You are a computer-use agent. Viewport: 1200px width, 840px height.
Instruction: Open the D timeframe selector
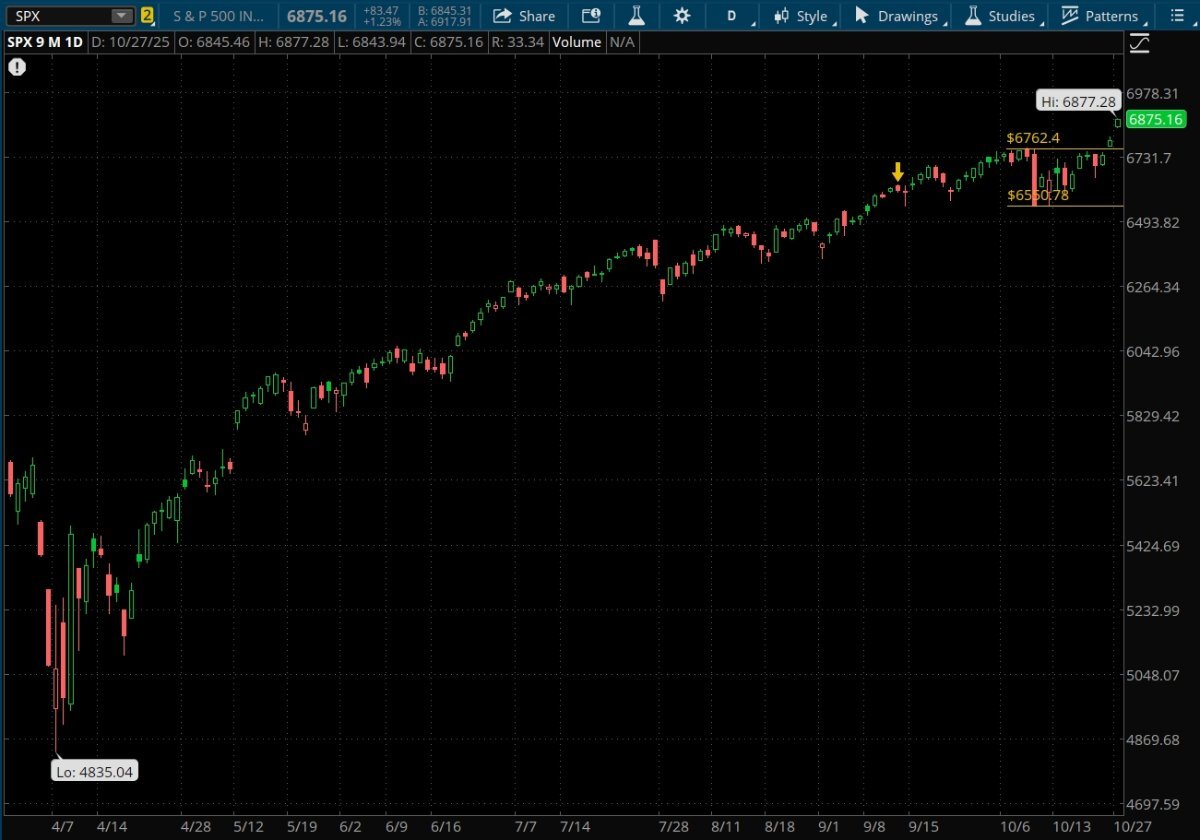pyautogui.click(x=732, y=16)
